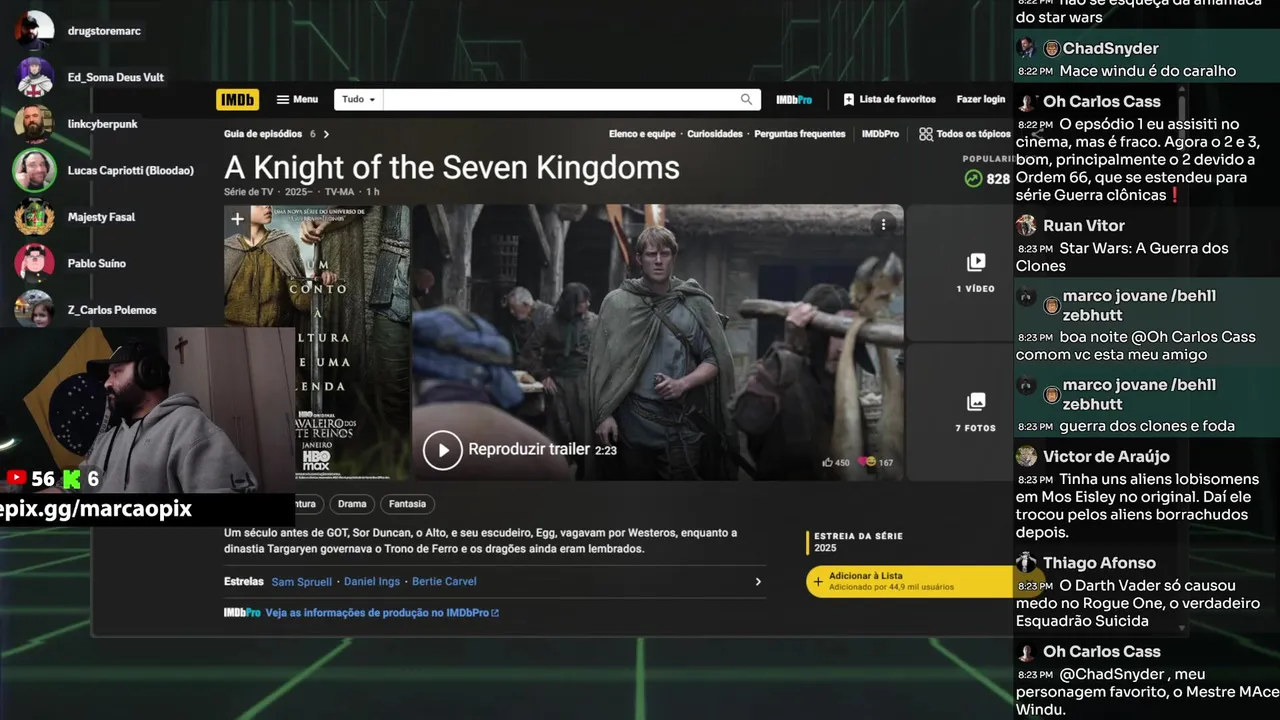The height and width of the screenshot is (720, 1280).
Task: Open the IMDb home logo
Action: (237, 100)
